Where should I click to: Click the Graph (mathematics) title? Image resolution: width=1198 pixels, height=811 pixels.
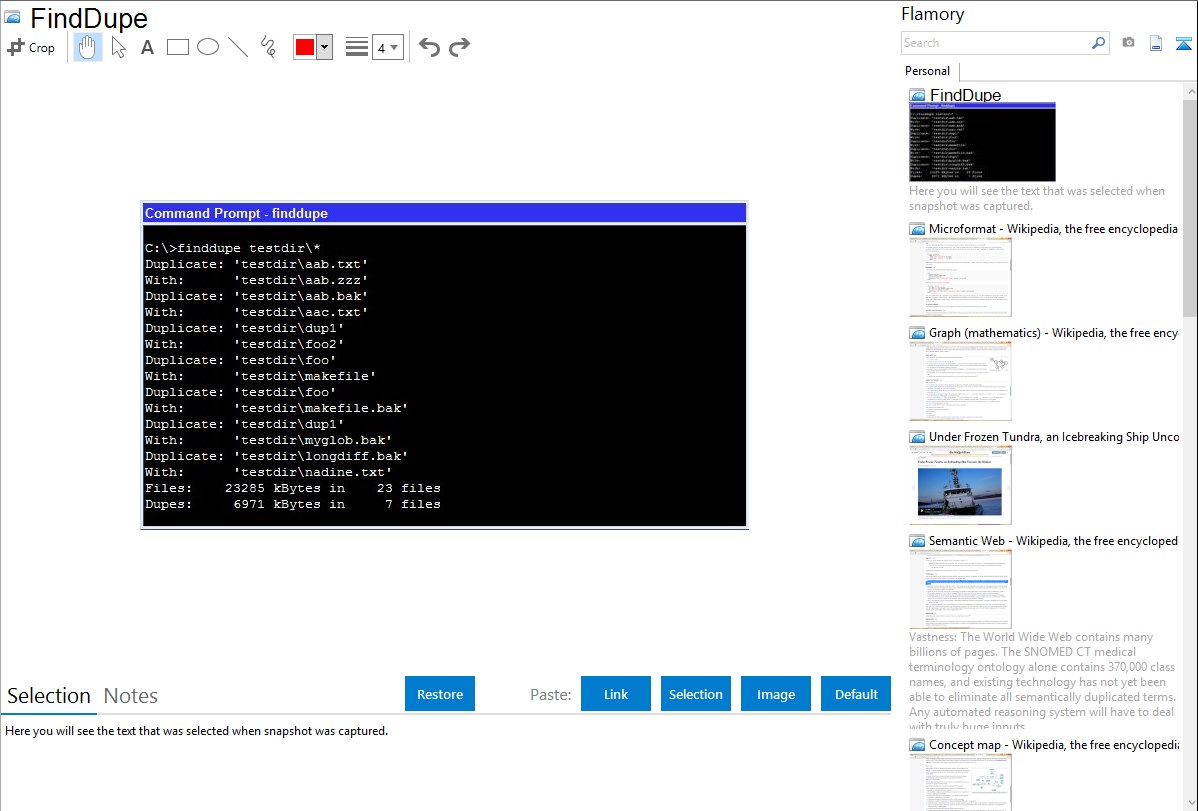(1053, 333)
